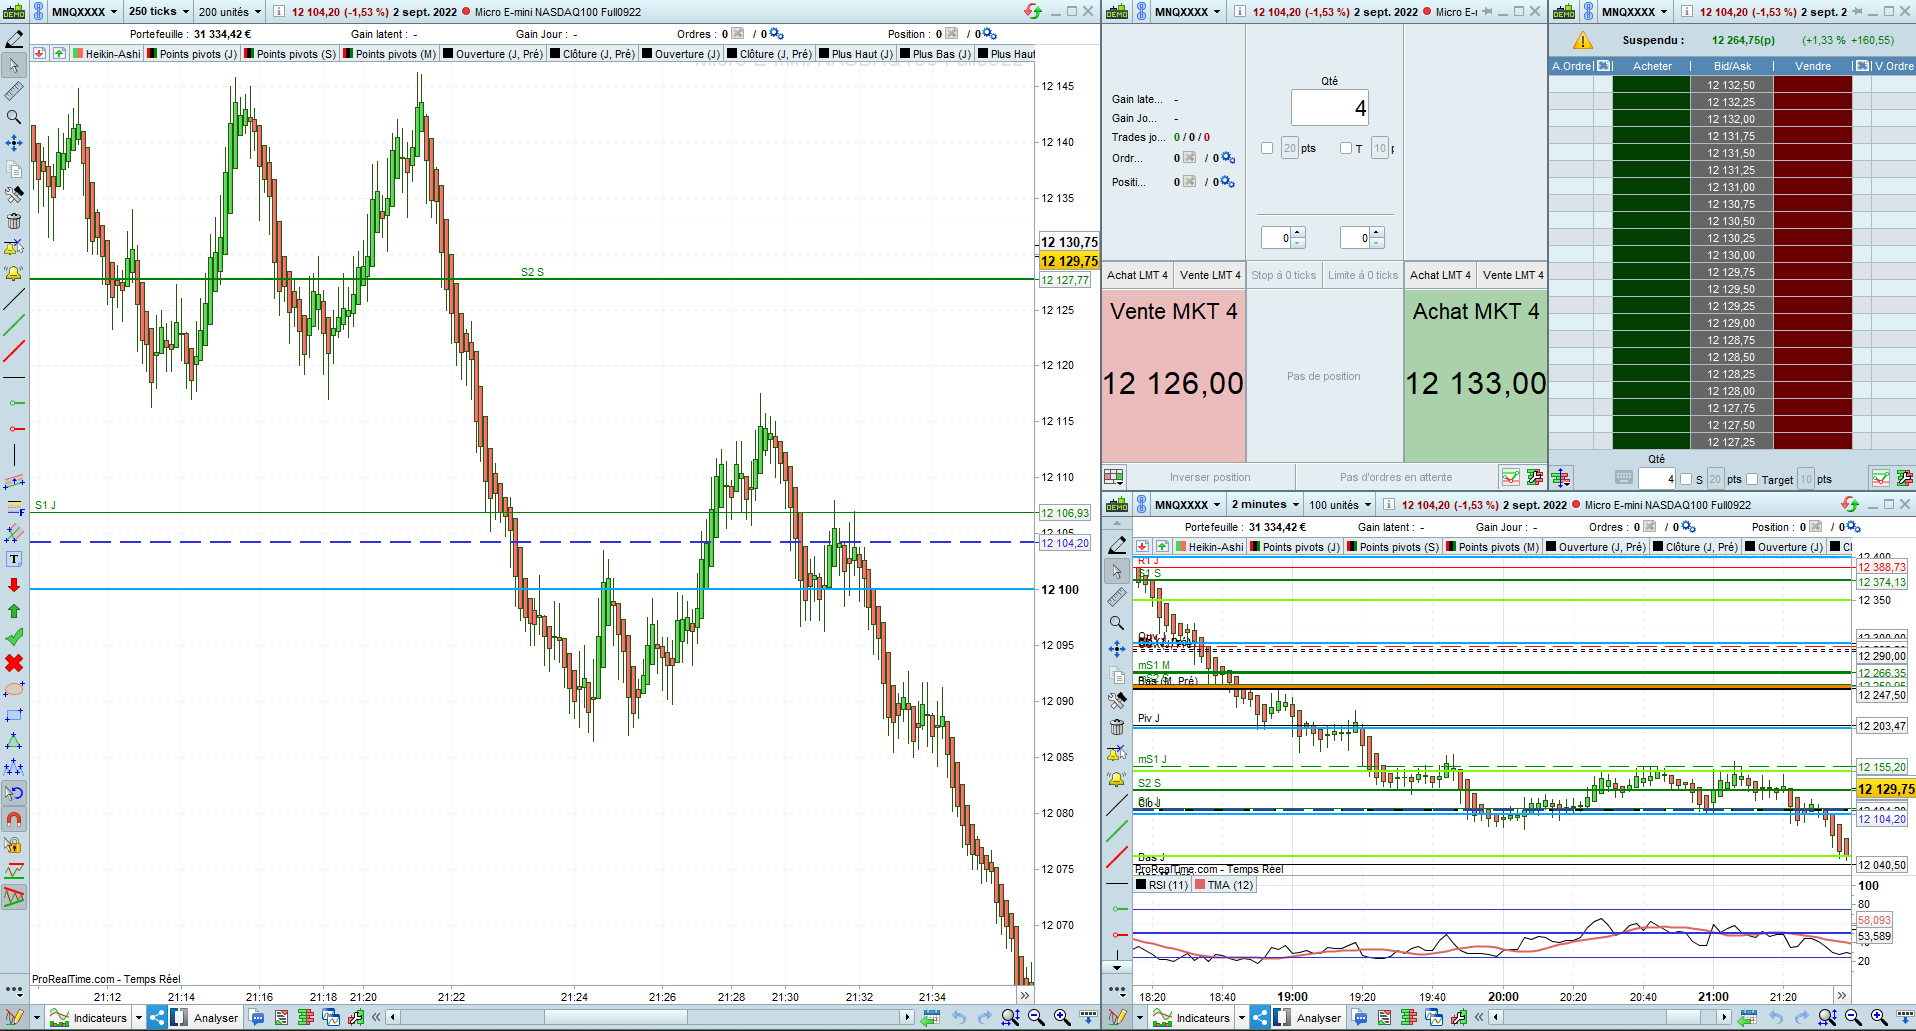This screenshot has width=1916, height=1031.
Task: Click the instrument info icon in main chart title
Action: pos(279,12)
